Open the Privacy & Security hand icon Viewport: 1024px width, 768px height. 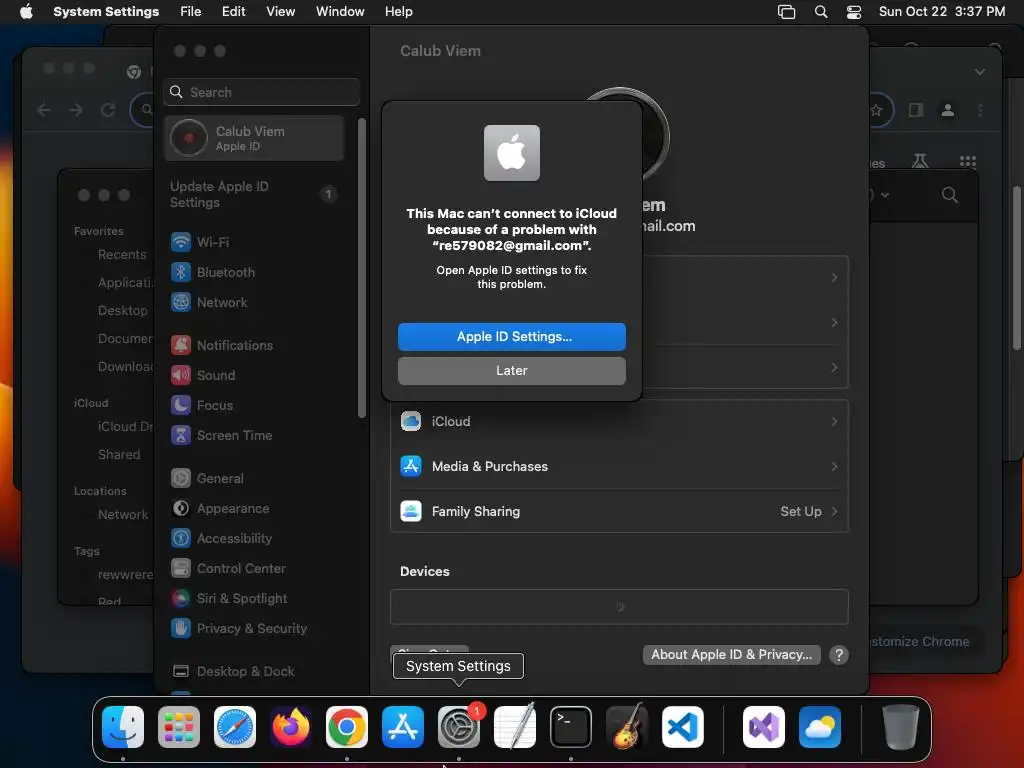tap(181, 628)
